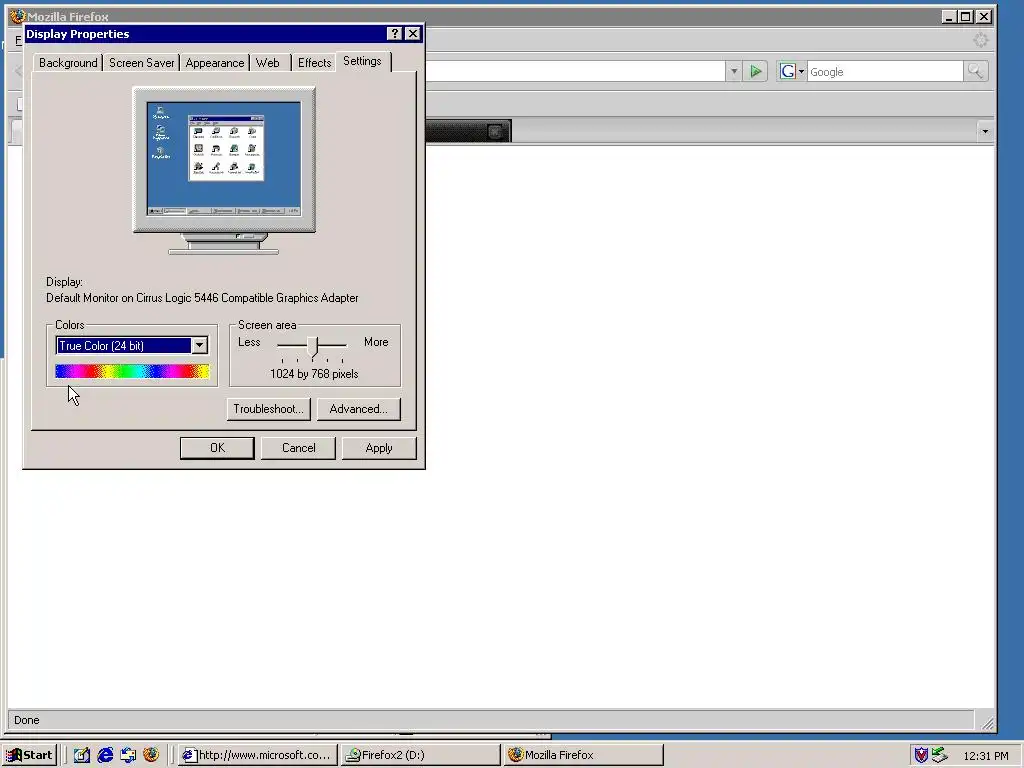Click into the Google search field
The image size is (1024, 768).
(885, 72)
